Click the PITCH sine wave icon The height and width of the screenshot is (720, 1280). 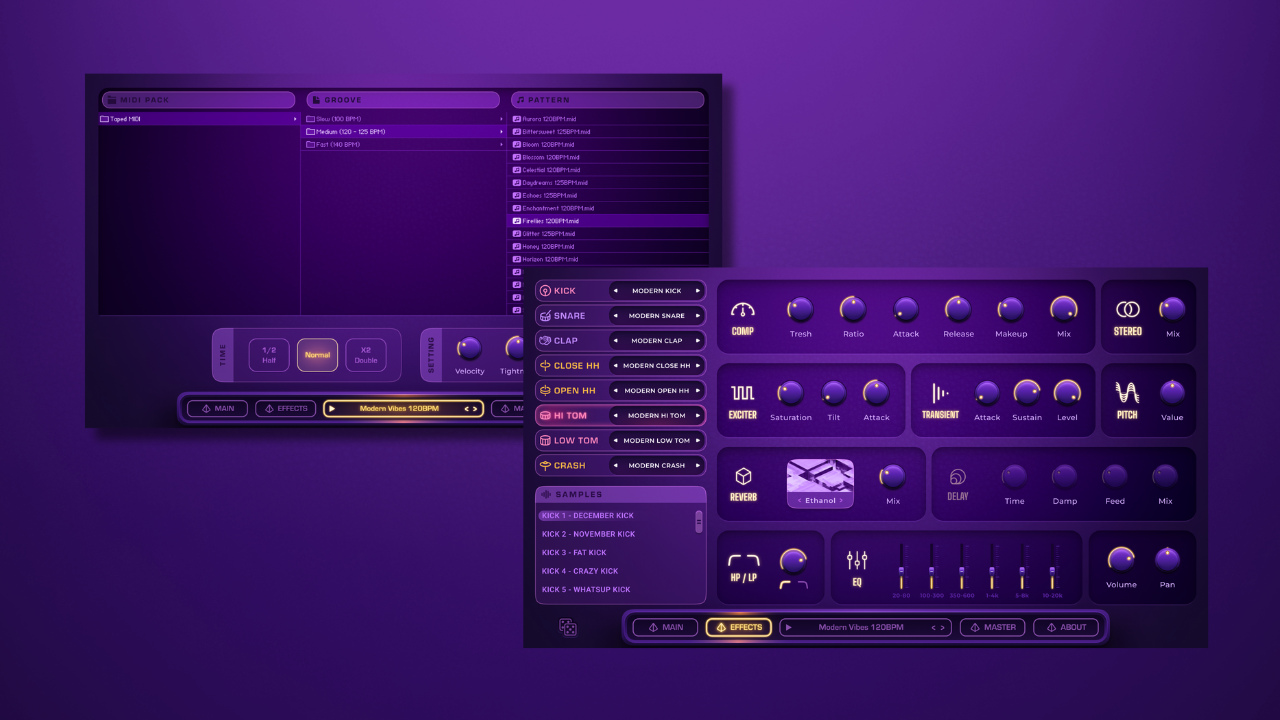pyautogui.click(x=1127, y=392)
